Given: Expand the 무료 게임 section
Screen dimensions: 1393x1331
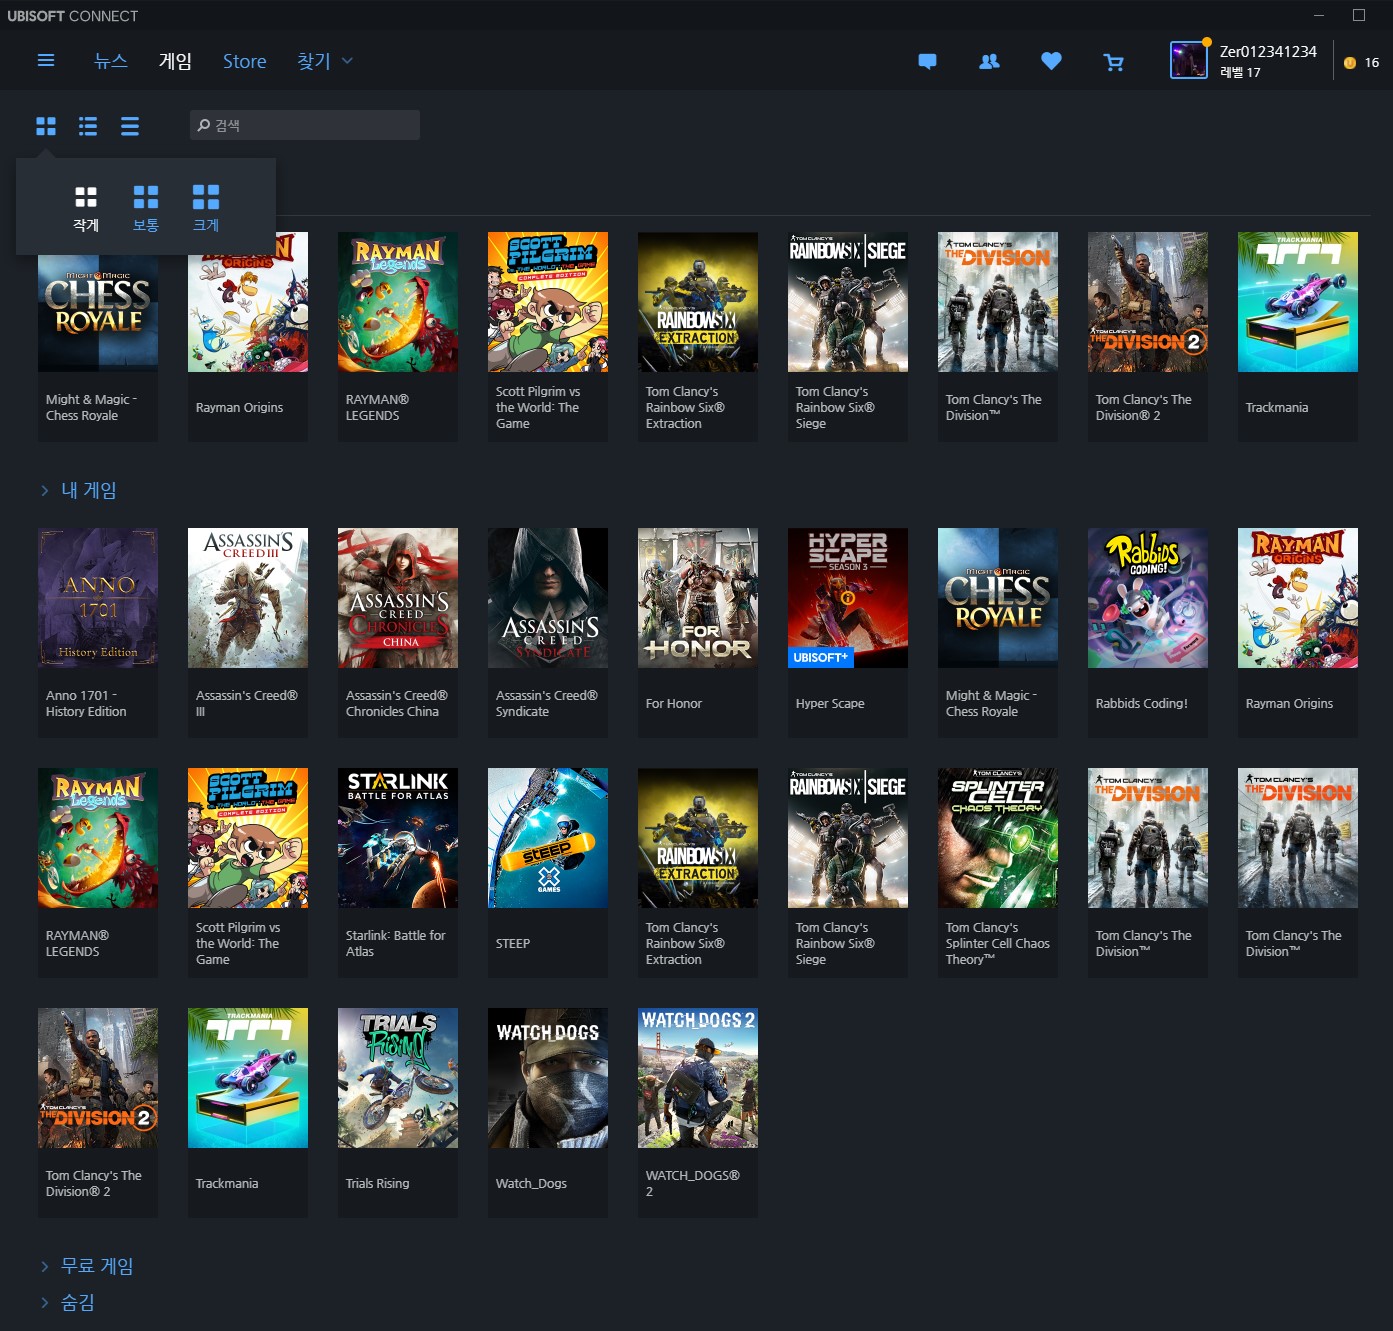Looking at the screenshot, I should pos(86,1266).
